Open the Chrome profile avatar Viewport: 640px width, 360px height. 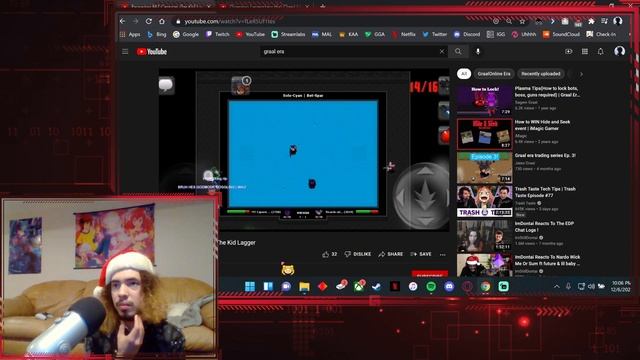[618, 21]
